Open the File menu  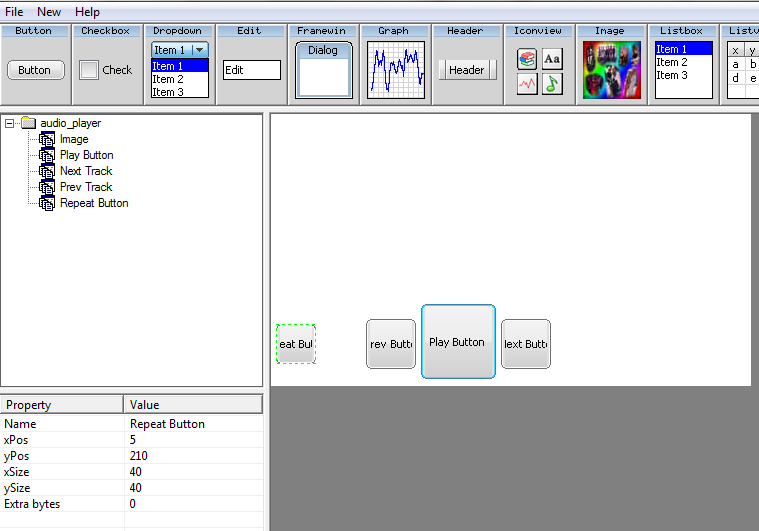pos(15,12)
